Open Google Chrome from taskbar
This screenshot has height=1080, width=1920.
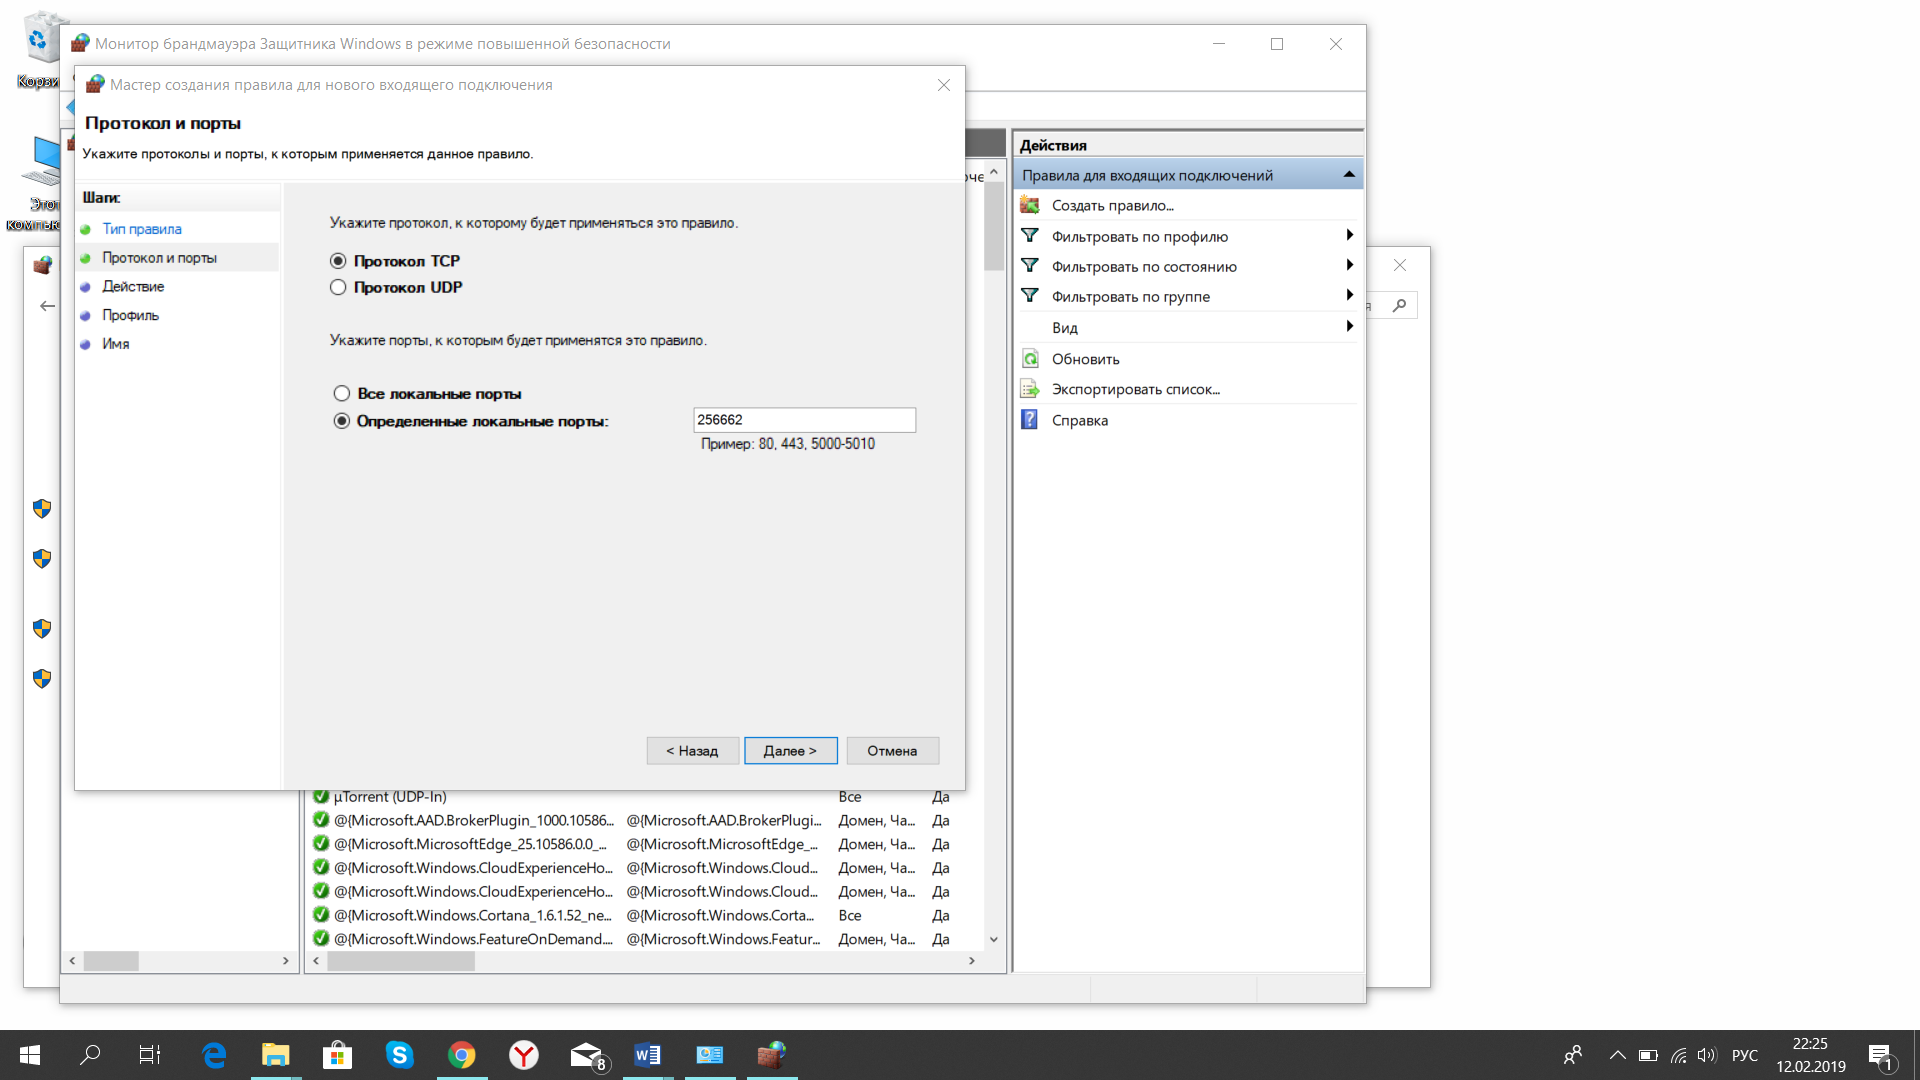(x=461, y=1055)
